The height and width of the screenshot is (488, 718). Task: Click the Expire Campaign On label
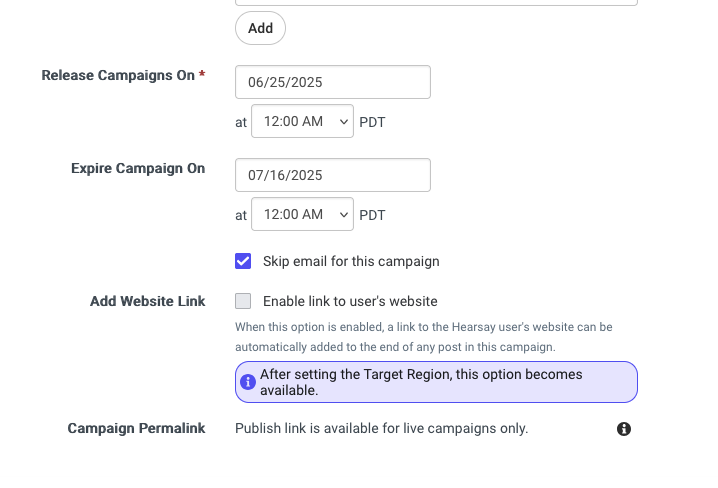tap(138, 168)
